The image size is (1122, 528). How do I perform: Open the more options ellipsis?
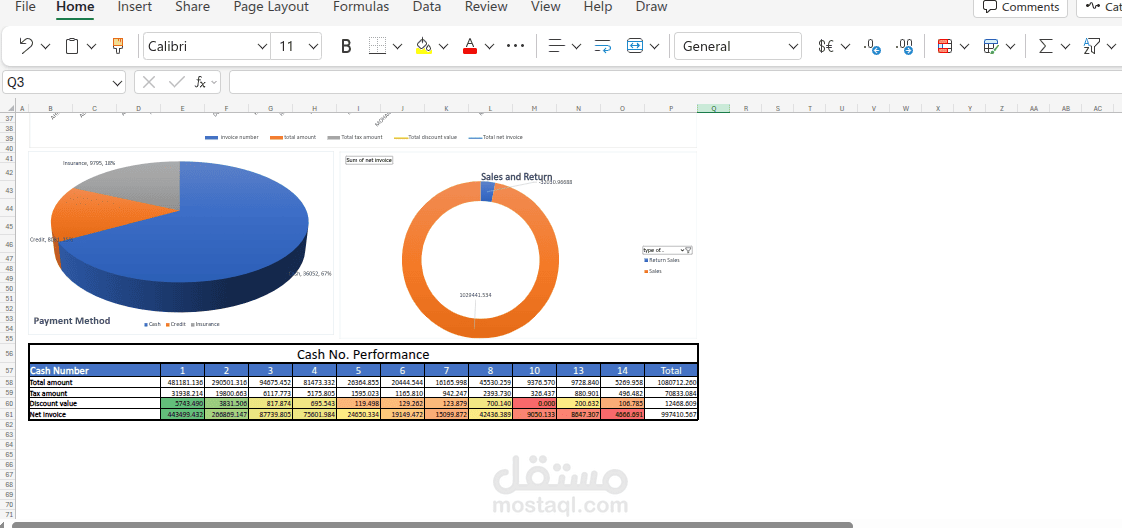point(515,46)
